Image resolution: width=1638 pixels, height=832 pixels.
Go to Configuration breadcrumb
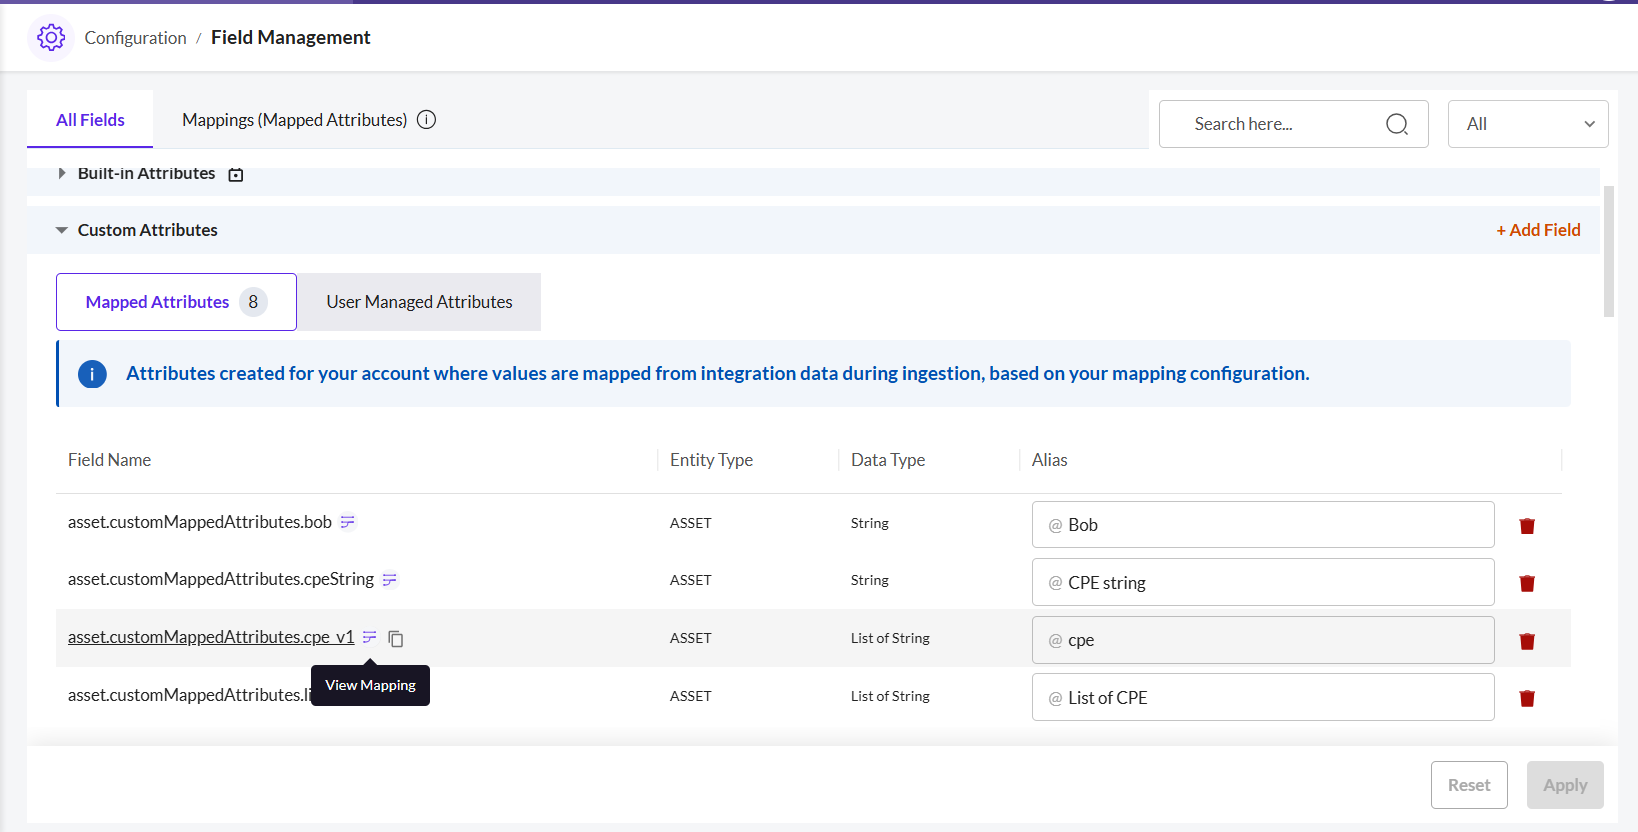point(136,38)
